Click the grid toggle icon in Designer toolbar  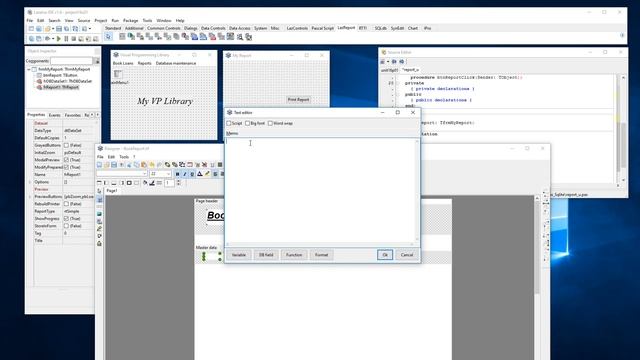(x=220, y=164)
